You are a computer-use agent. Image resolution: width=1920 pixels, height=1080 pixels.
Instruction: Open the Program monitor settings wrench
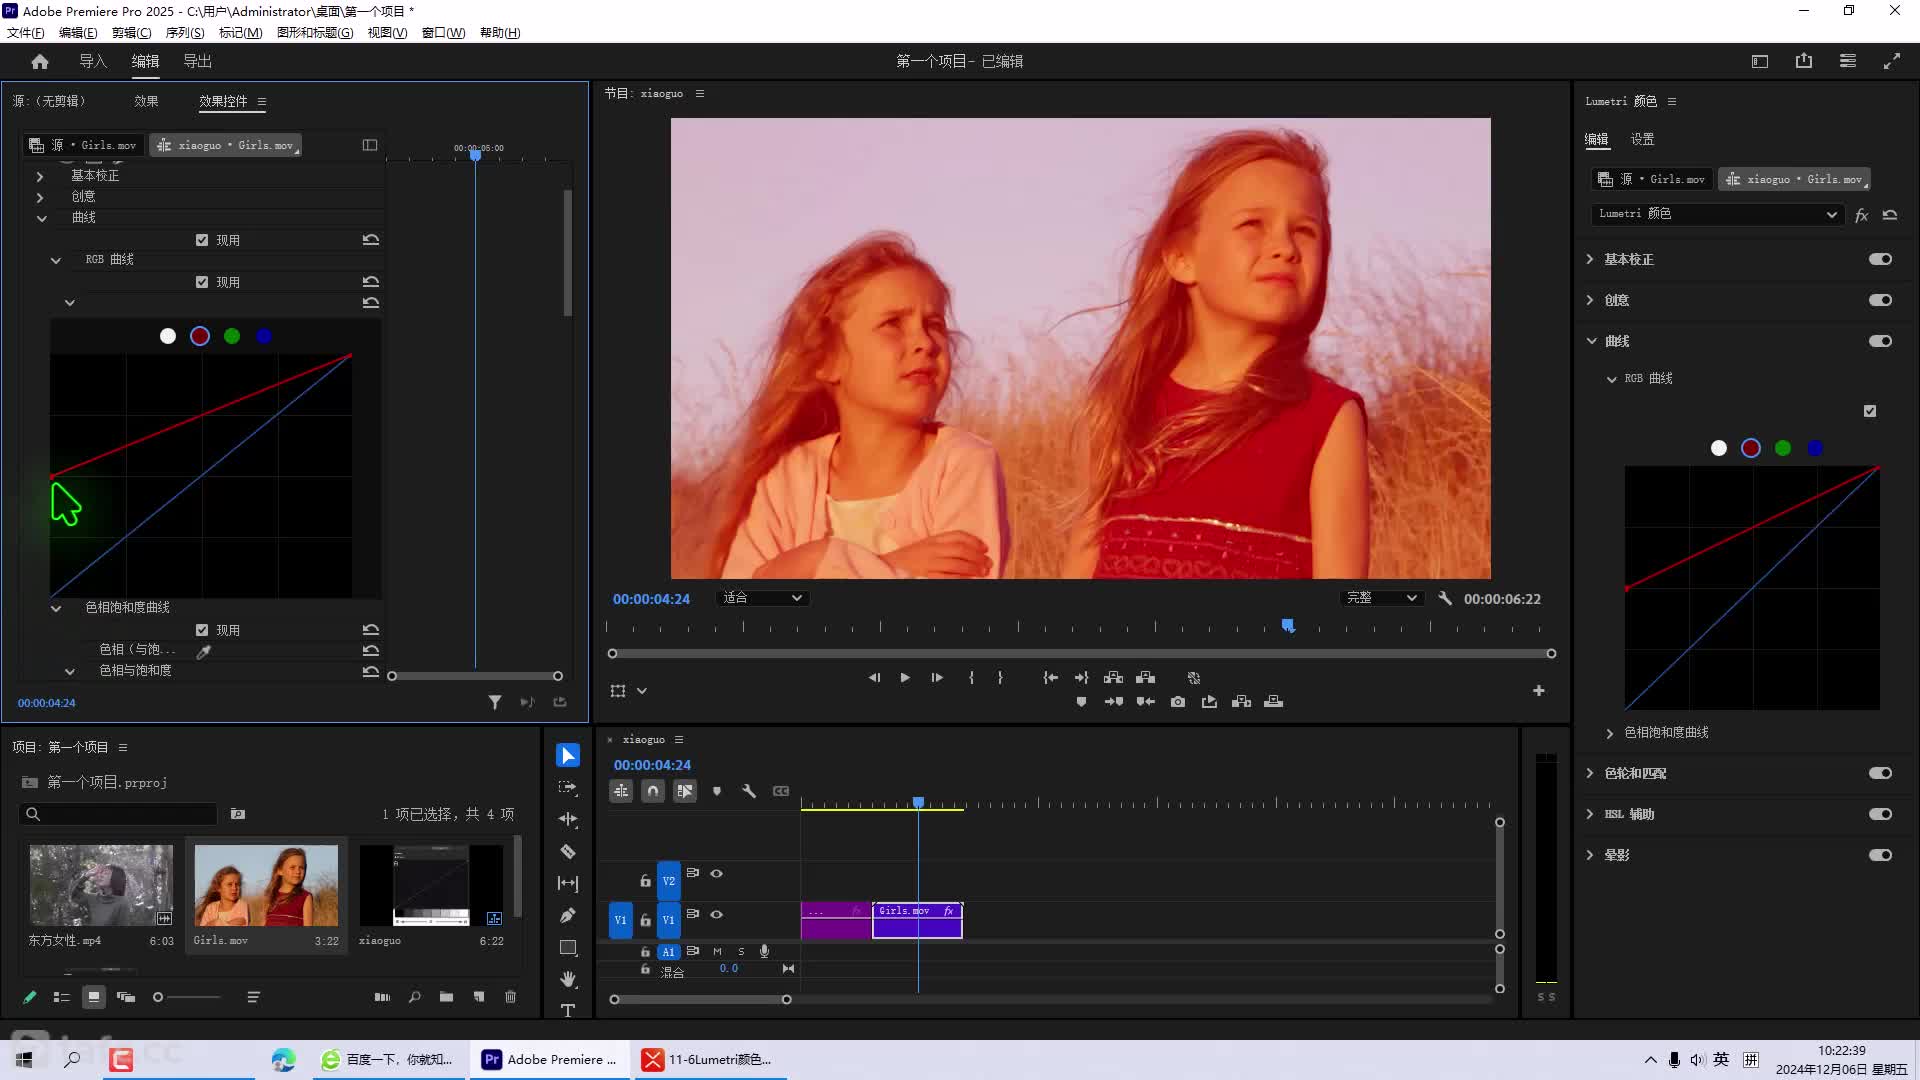point(1445,598)
